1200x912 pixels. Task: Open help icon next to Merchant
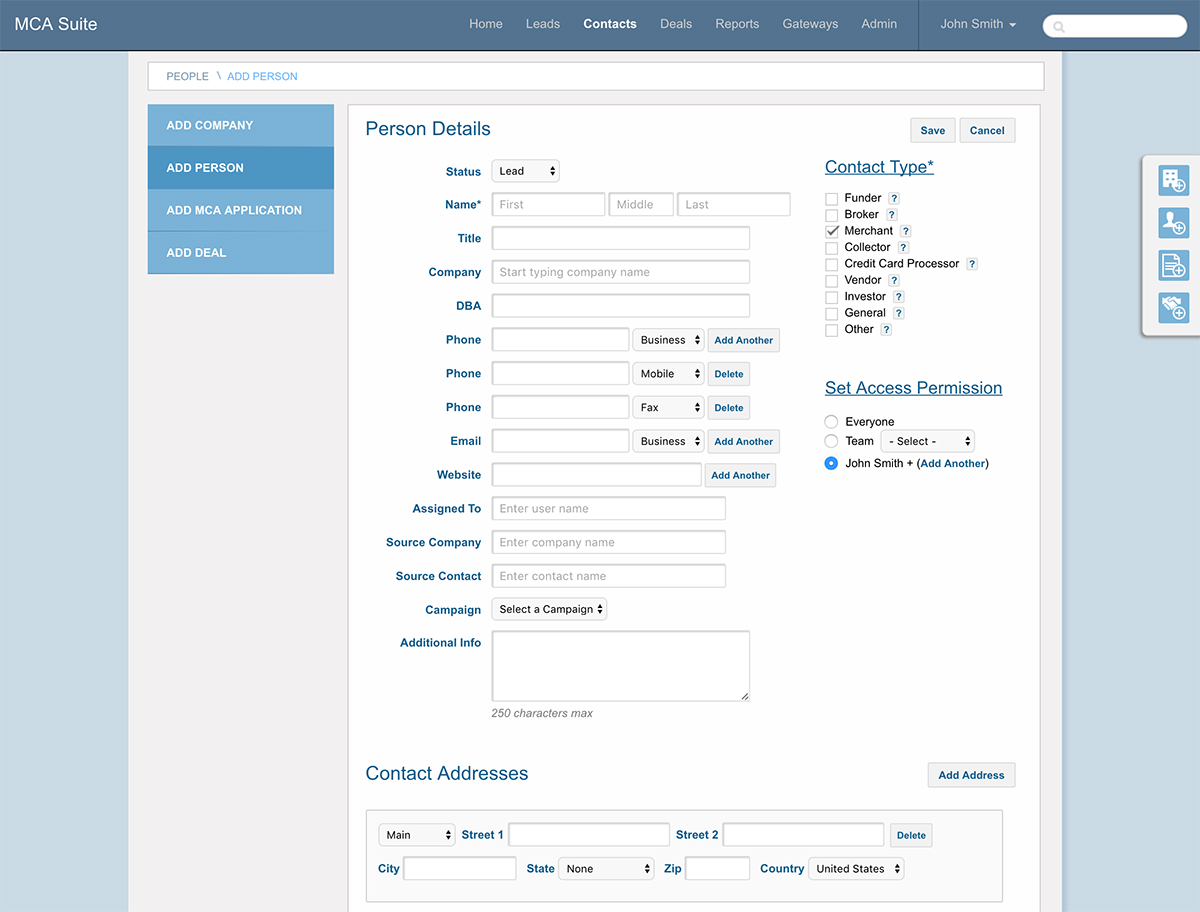click(x=905, y=231)
